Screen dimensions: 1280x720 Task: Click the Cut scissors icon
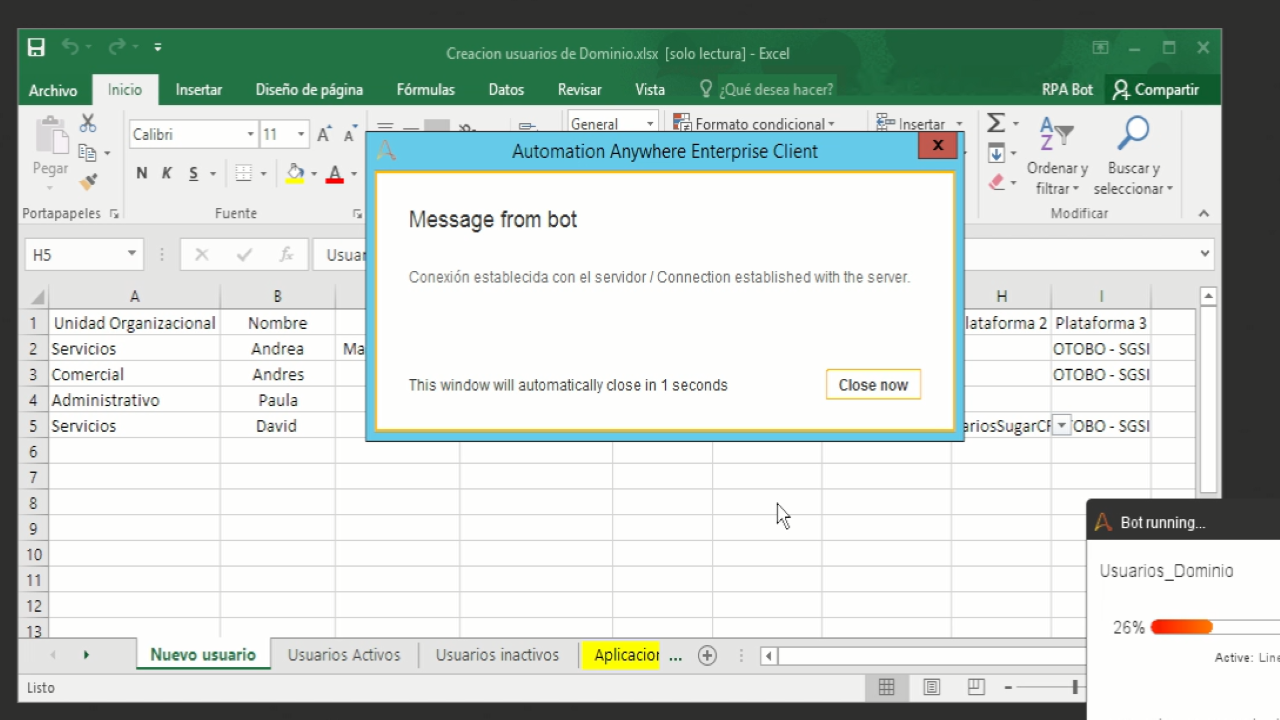88,123
